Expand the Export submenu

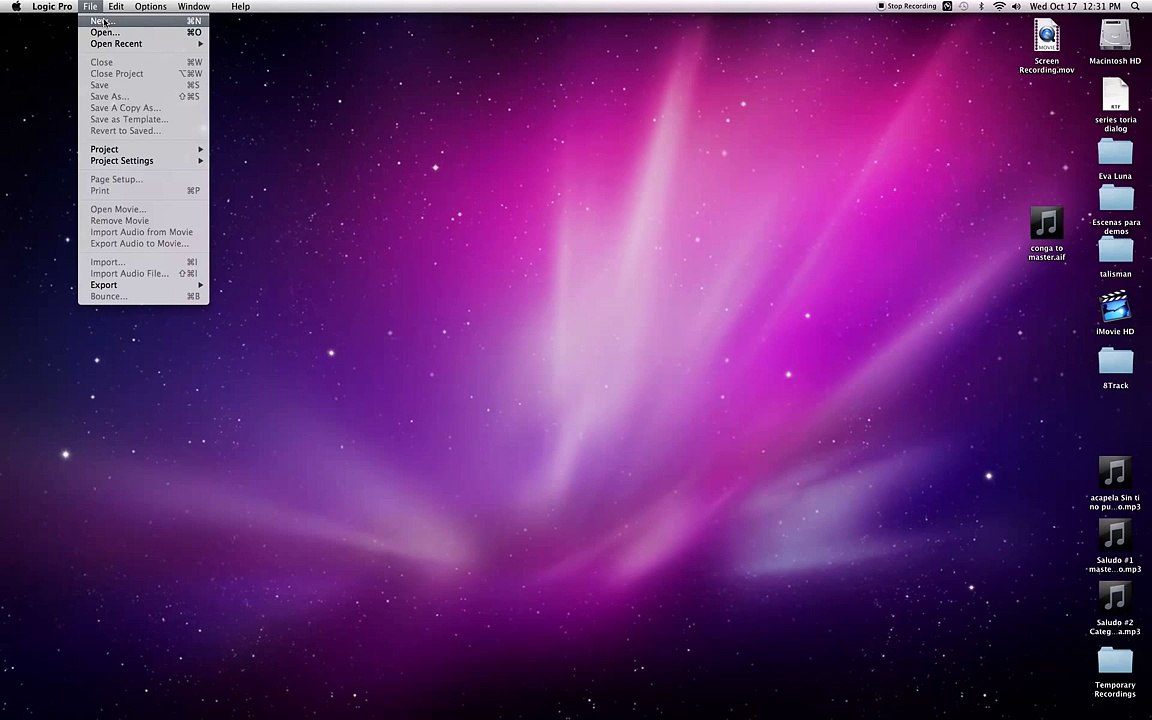(144, 285)
